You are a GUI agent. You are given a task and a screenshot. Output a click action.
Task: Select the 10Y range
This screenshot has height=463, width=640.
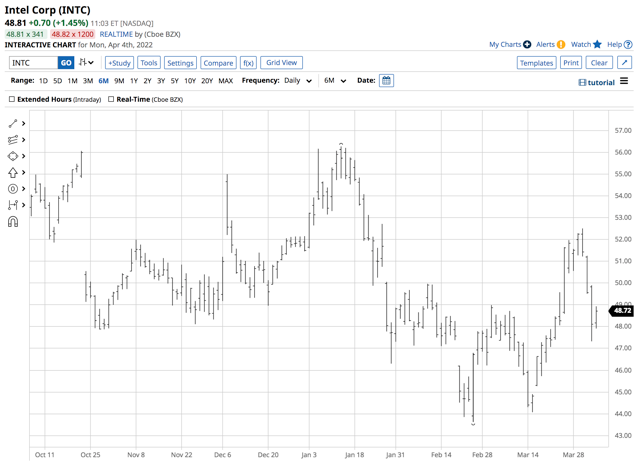(x=190, y=81)
